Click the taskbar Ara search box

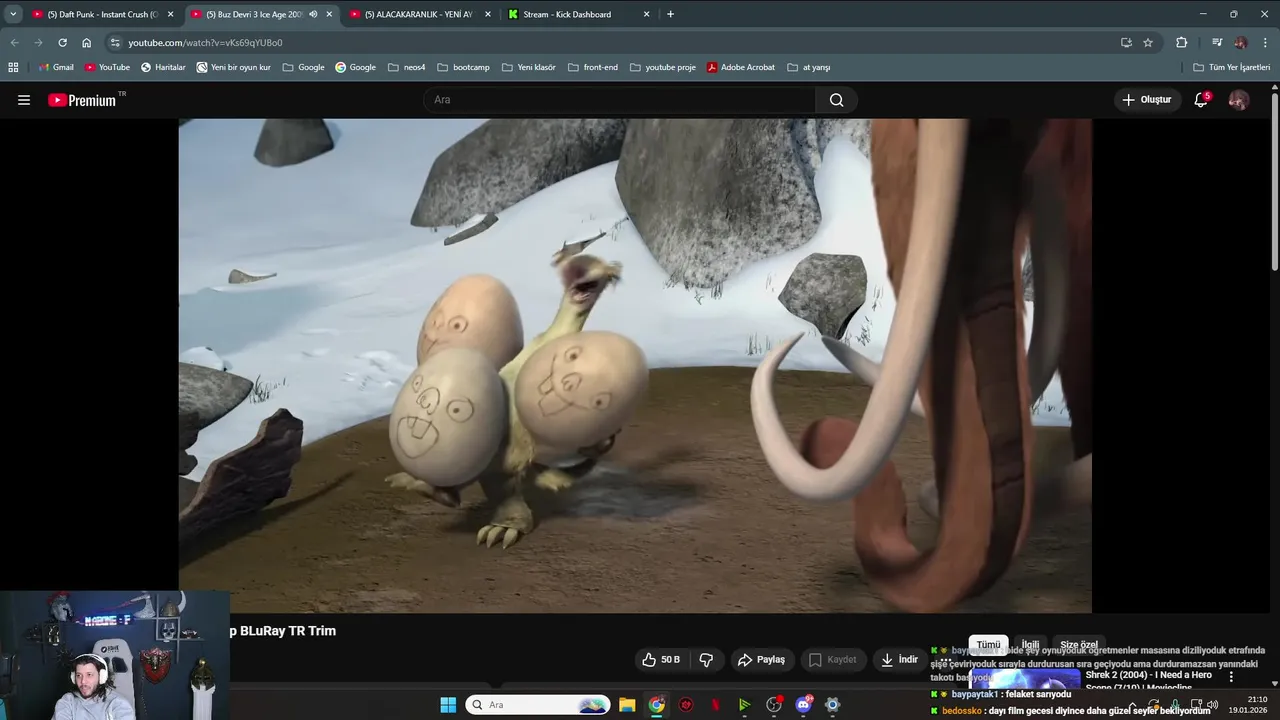pos(538,705)
